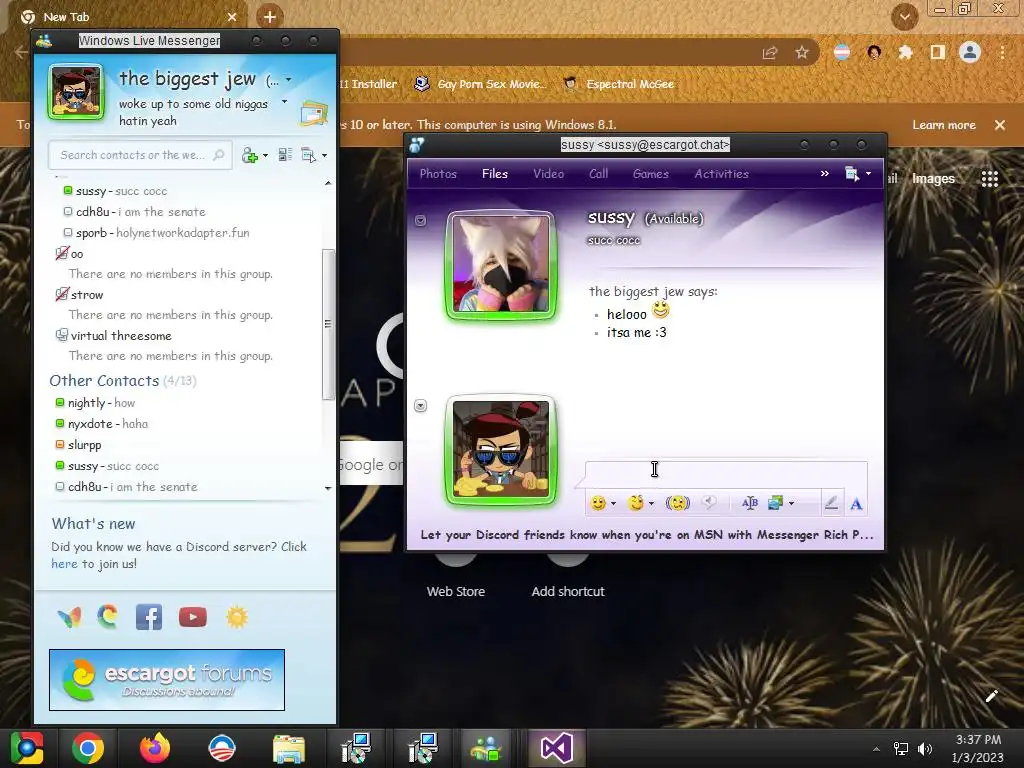Click the escargot forums banner
1024x768 pixels.
(x=167, y=680)
